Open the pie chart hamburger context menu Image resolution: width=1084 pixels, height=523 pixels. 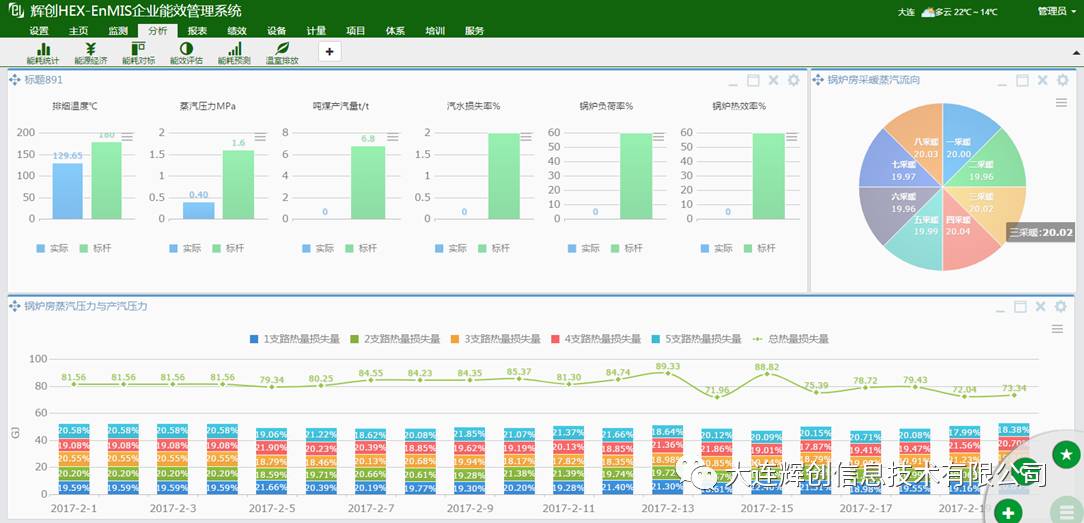[x=1061, y=102]
